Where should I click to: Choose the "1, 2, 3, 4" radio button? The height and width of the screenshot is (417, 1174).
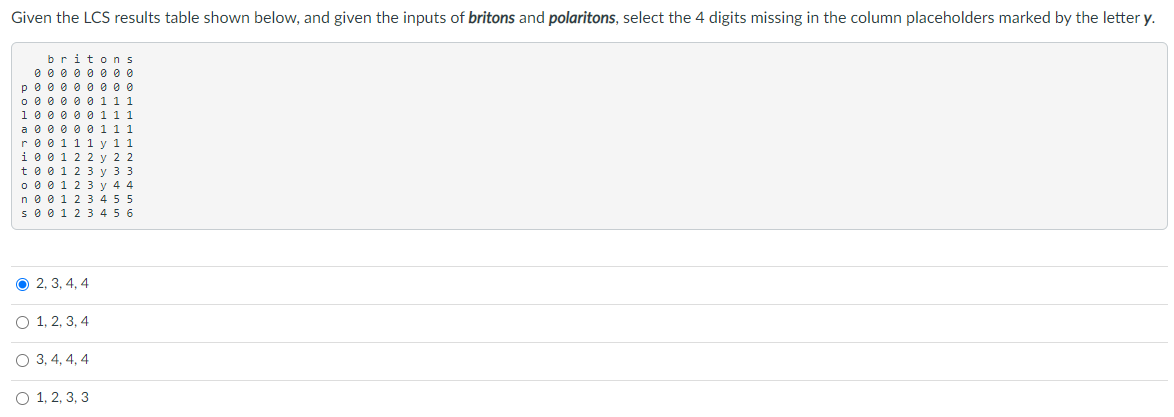point(23,322)
